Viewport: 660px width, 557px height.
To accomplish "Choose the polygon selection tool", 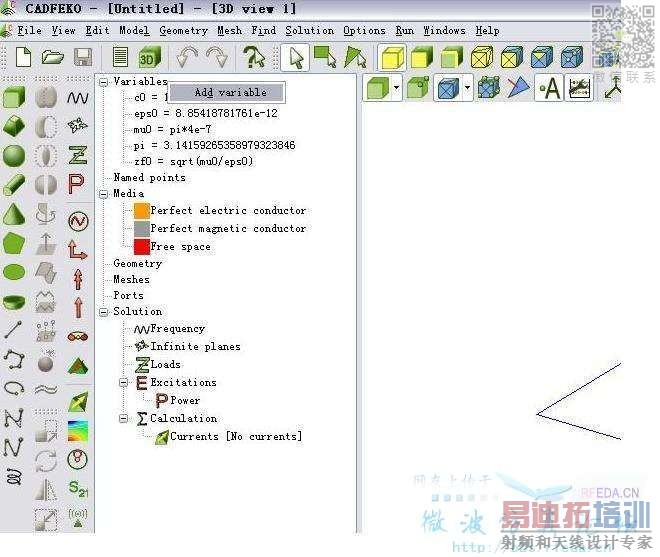I will click(x=355, y=57).
